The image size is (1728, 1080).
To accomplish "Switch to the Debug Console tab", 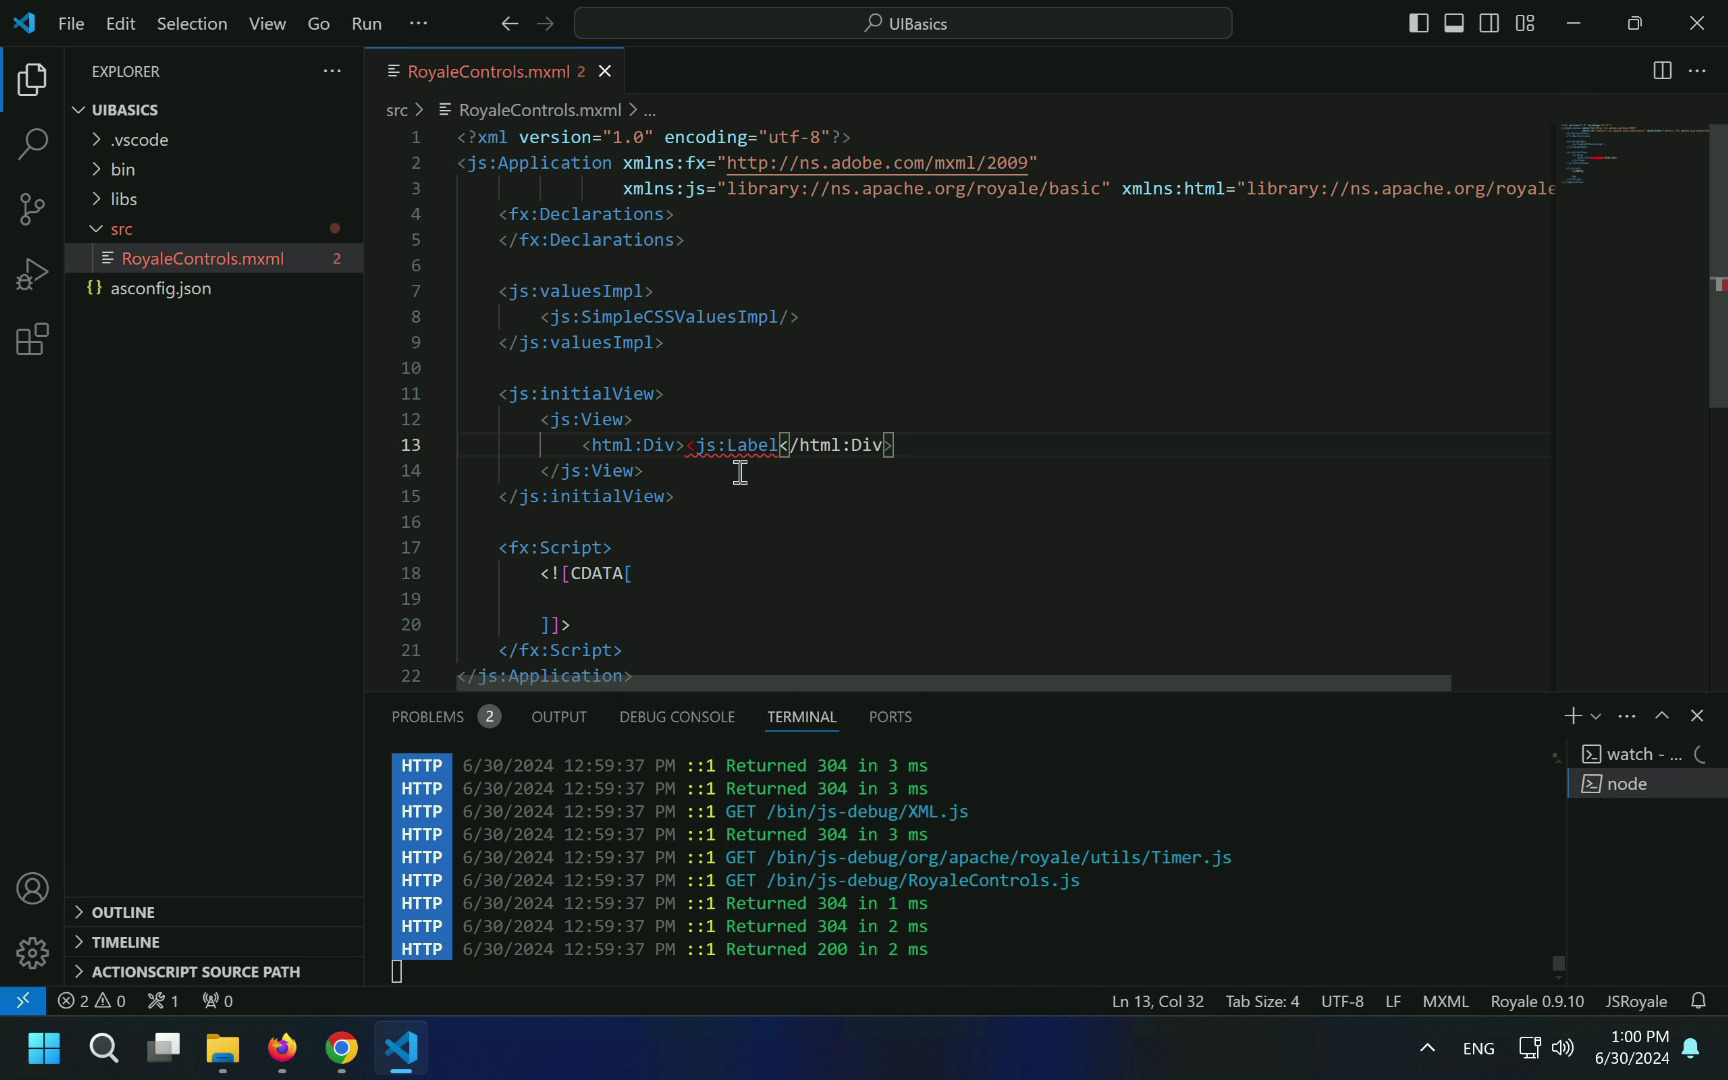I will 677,717.
